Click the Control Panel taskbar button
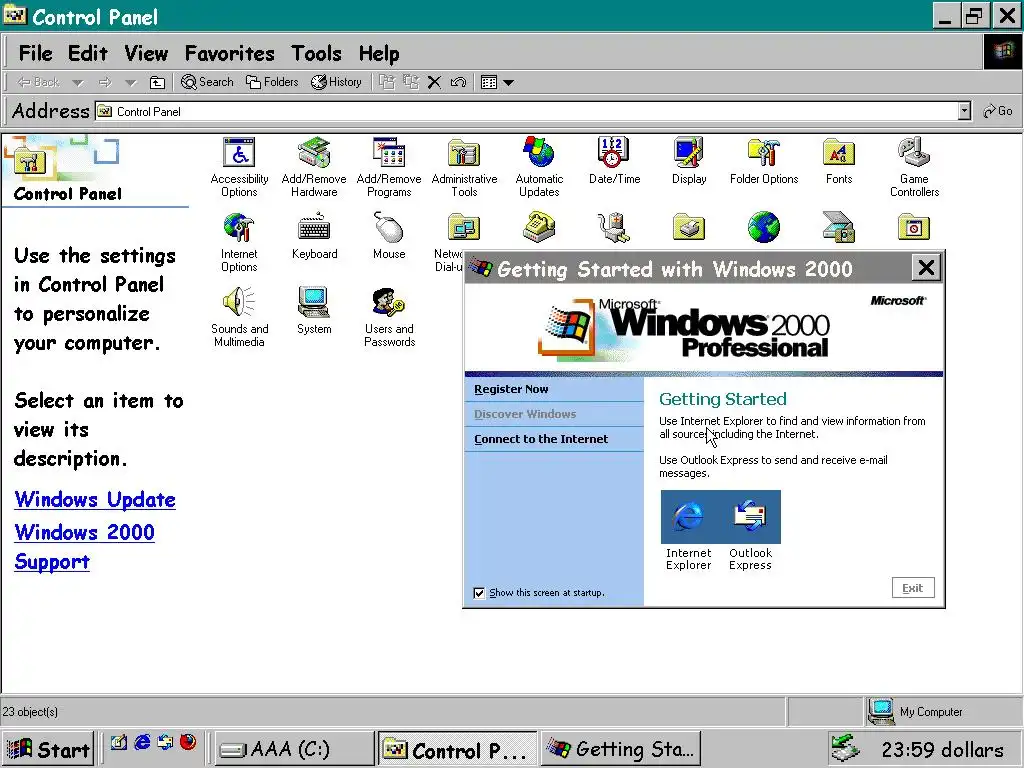 [457, 749]
